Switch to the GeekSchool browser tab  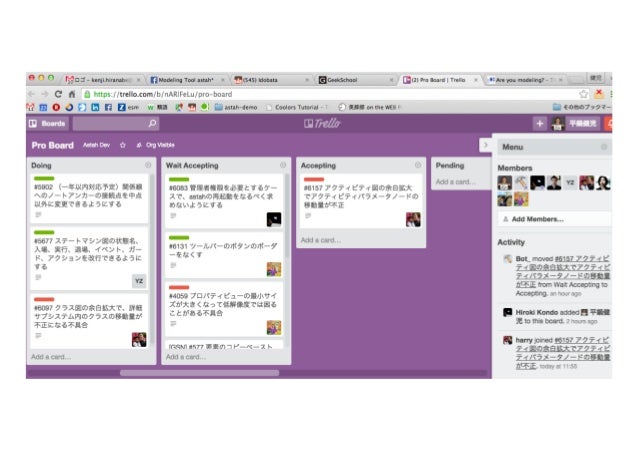point(355,80)
